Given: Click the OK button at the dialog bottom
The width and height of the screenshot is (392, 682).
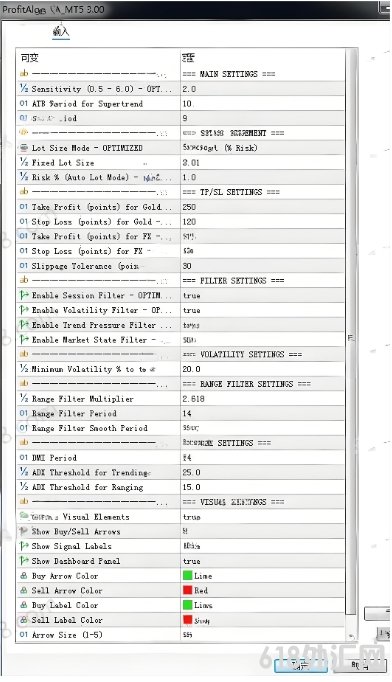Looking at the screenshot, I should click(x=301, y=665).
